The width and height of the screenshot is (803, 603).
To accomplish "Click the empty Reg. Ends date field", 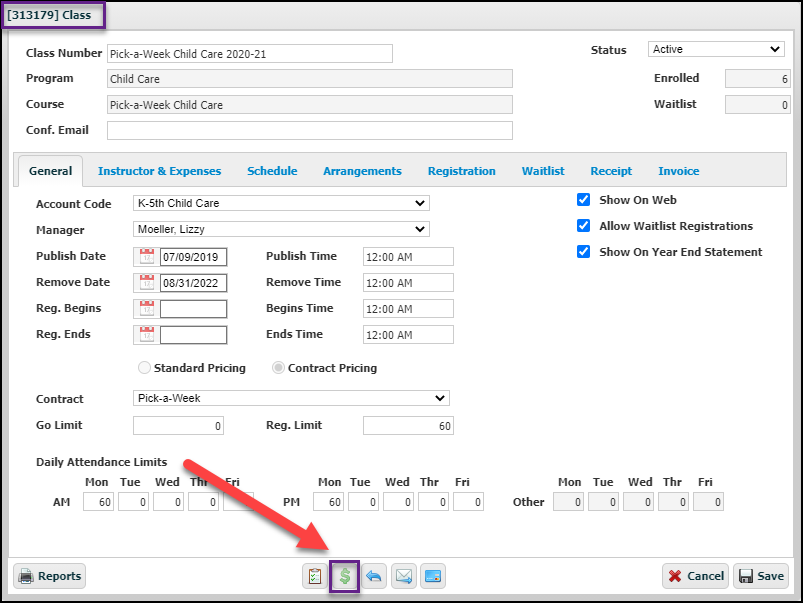I will pyautogui.click(x=194, y=335).
